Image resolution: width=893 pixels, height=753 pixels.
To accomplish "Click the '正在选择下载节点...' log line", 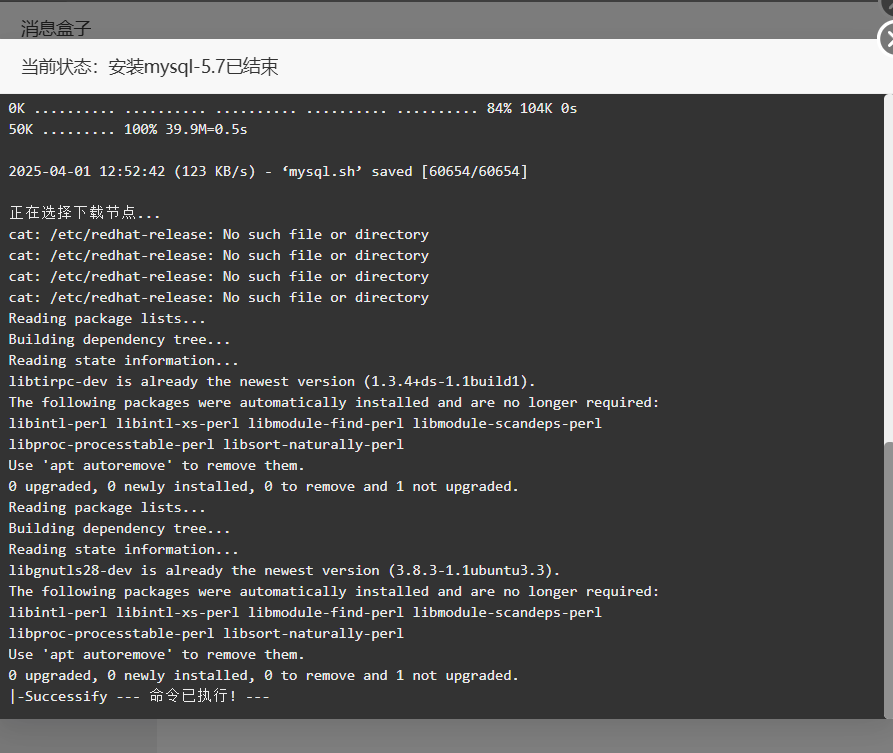I will (84, 213).
